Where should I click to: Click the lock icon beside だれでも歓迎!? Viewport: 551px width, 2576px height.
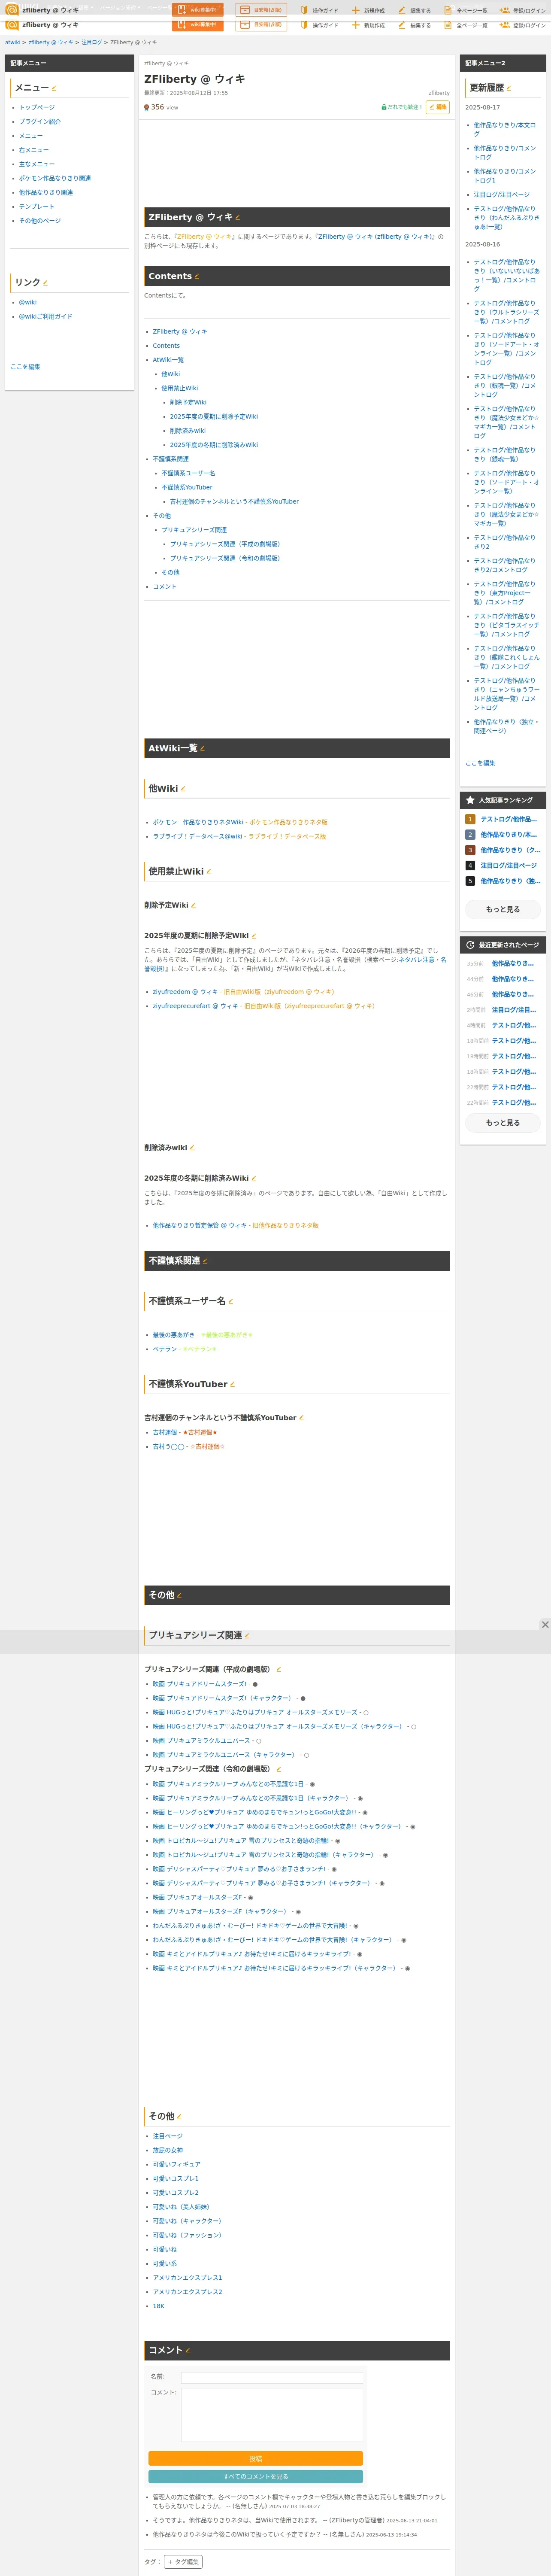[384, 107]
